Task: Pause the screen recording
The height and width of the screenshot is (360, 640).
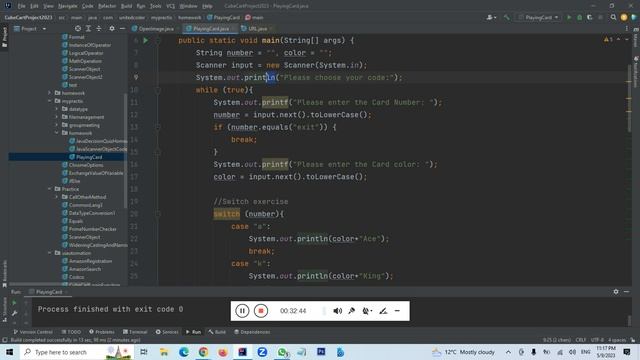Action: click(242, 311)
